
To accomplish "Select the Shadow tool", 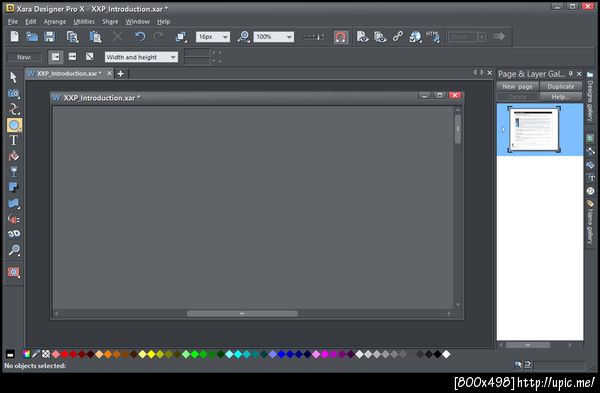I will 14,187.
